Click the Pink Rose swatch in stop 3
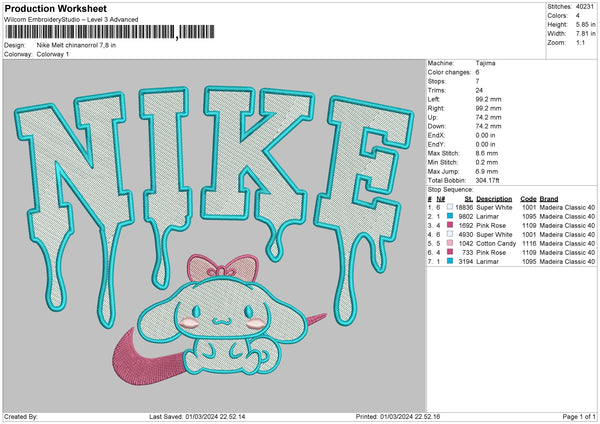This screenshot has height=424, width=600. [x=450, y=224]
